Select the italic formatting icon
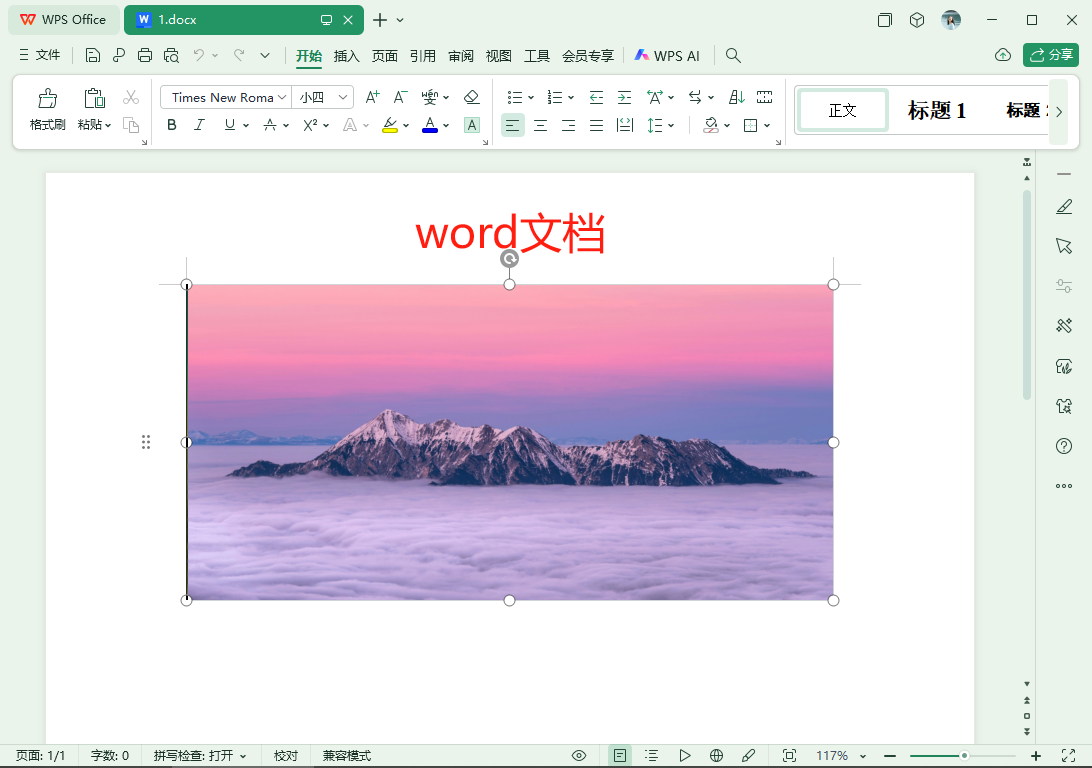Viewport: 1092px width, 768px height. tap(199, 125)
